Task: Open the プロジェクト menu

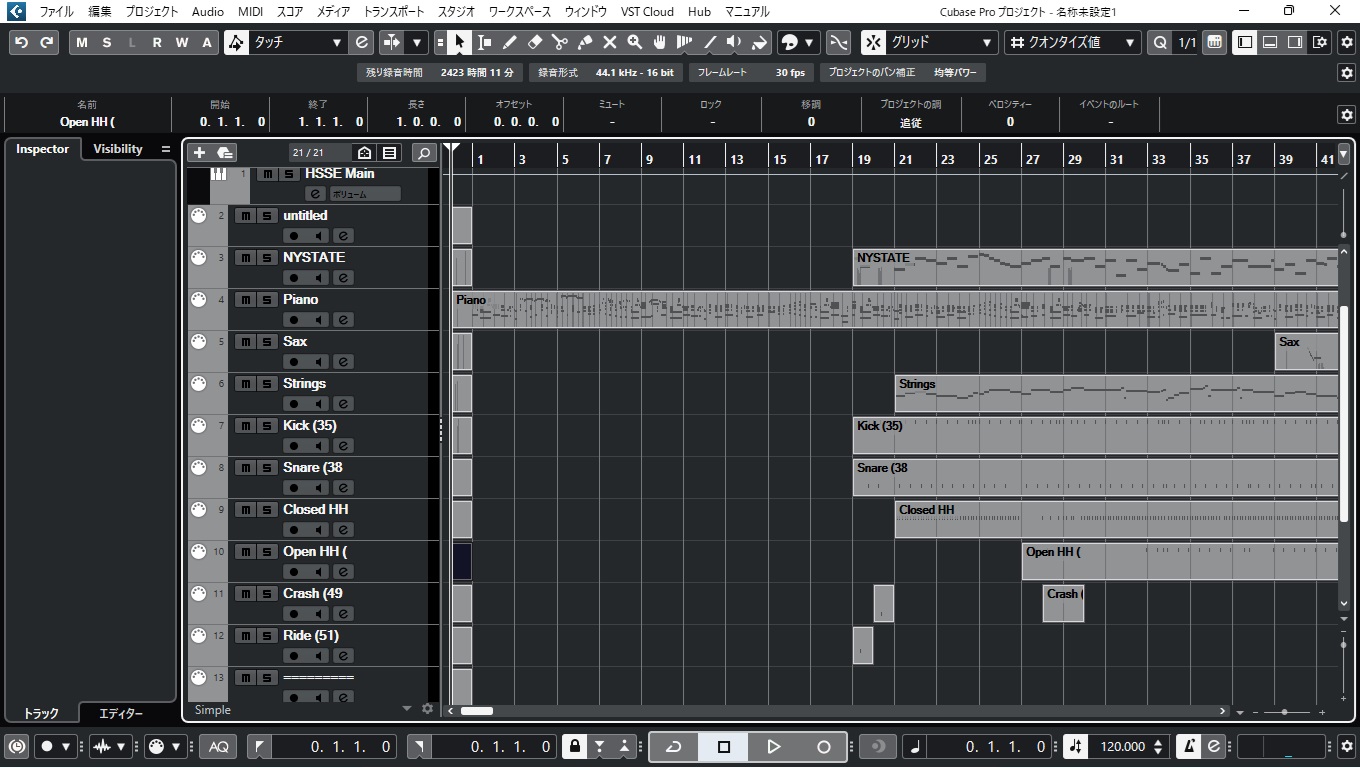Action: 152,12
